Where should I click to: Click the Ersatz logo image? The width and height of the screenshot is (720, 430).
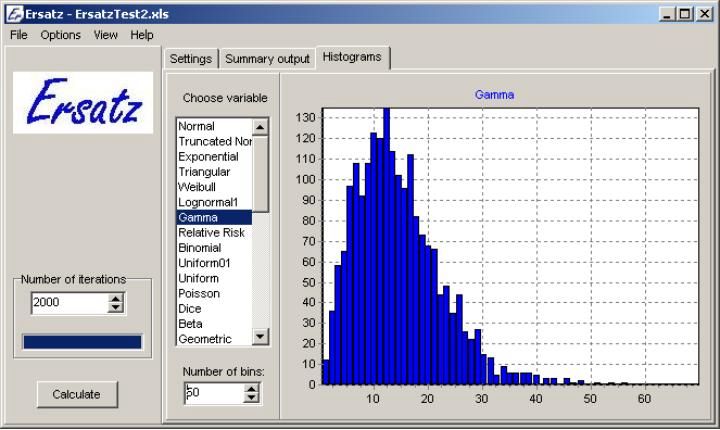83,103
